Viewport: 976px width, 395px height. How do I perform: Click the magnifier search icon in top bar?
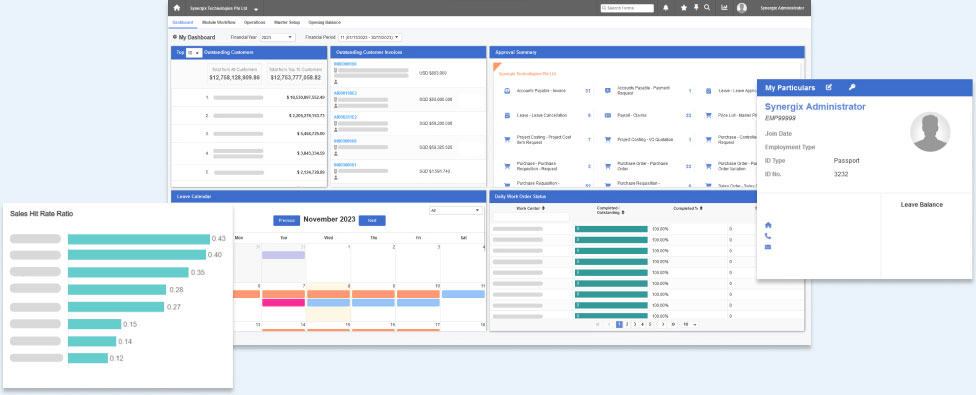click(706, 8)
